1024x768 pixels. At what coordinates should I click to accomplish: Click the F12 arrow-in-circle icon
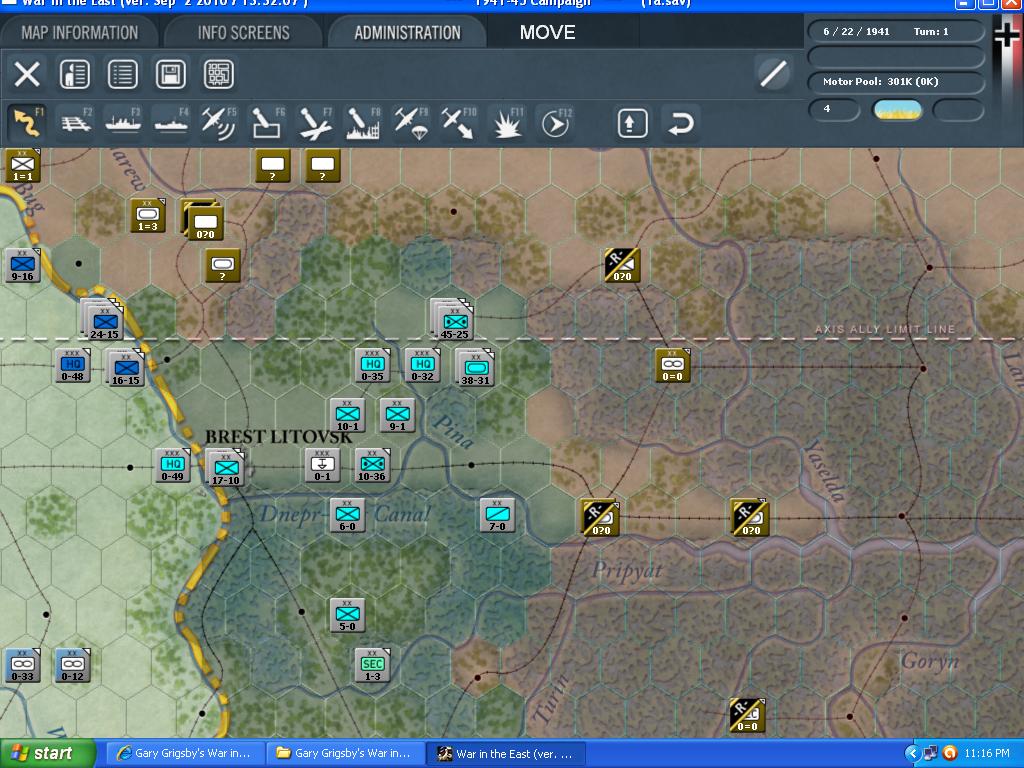pos(555,123)
